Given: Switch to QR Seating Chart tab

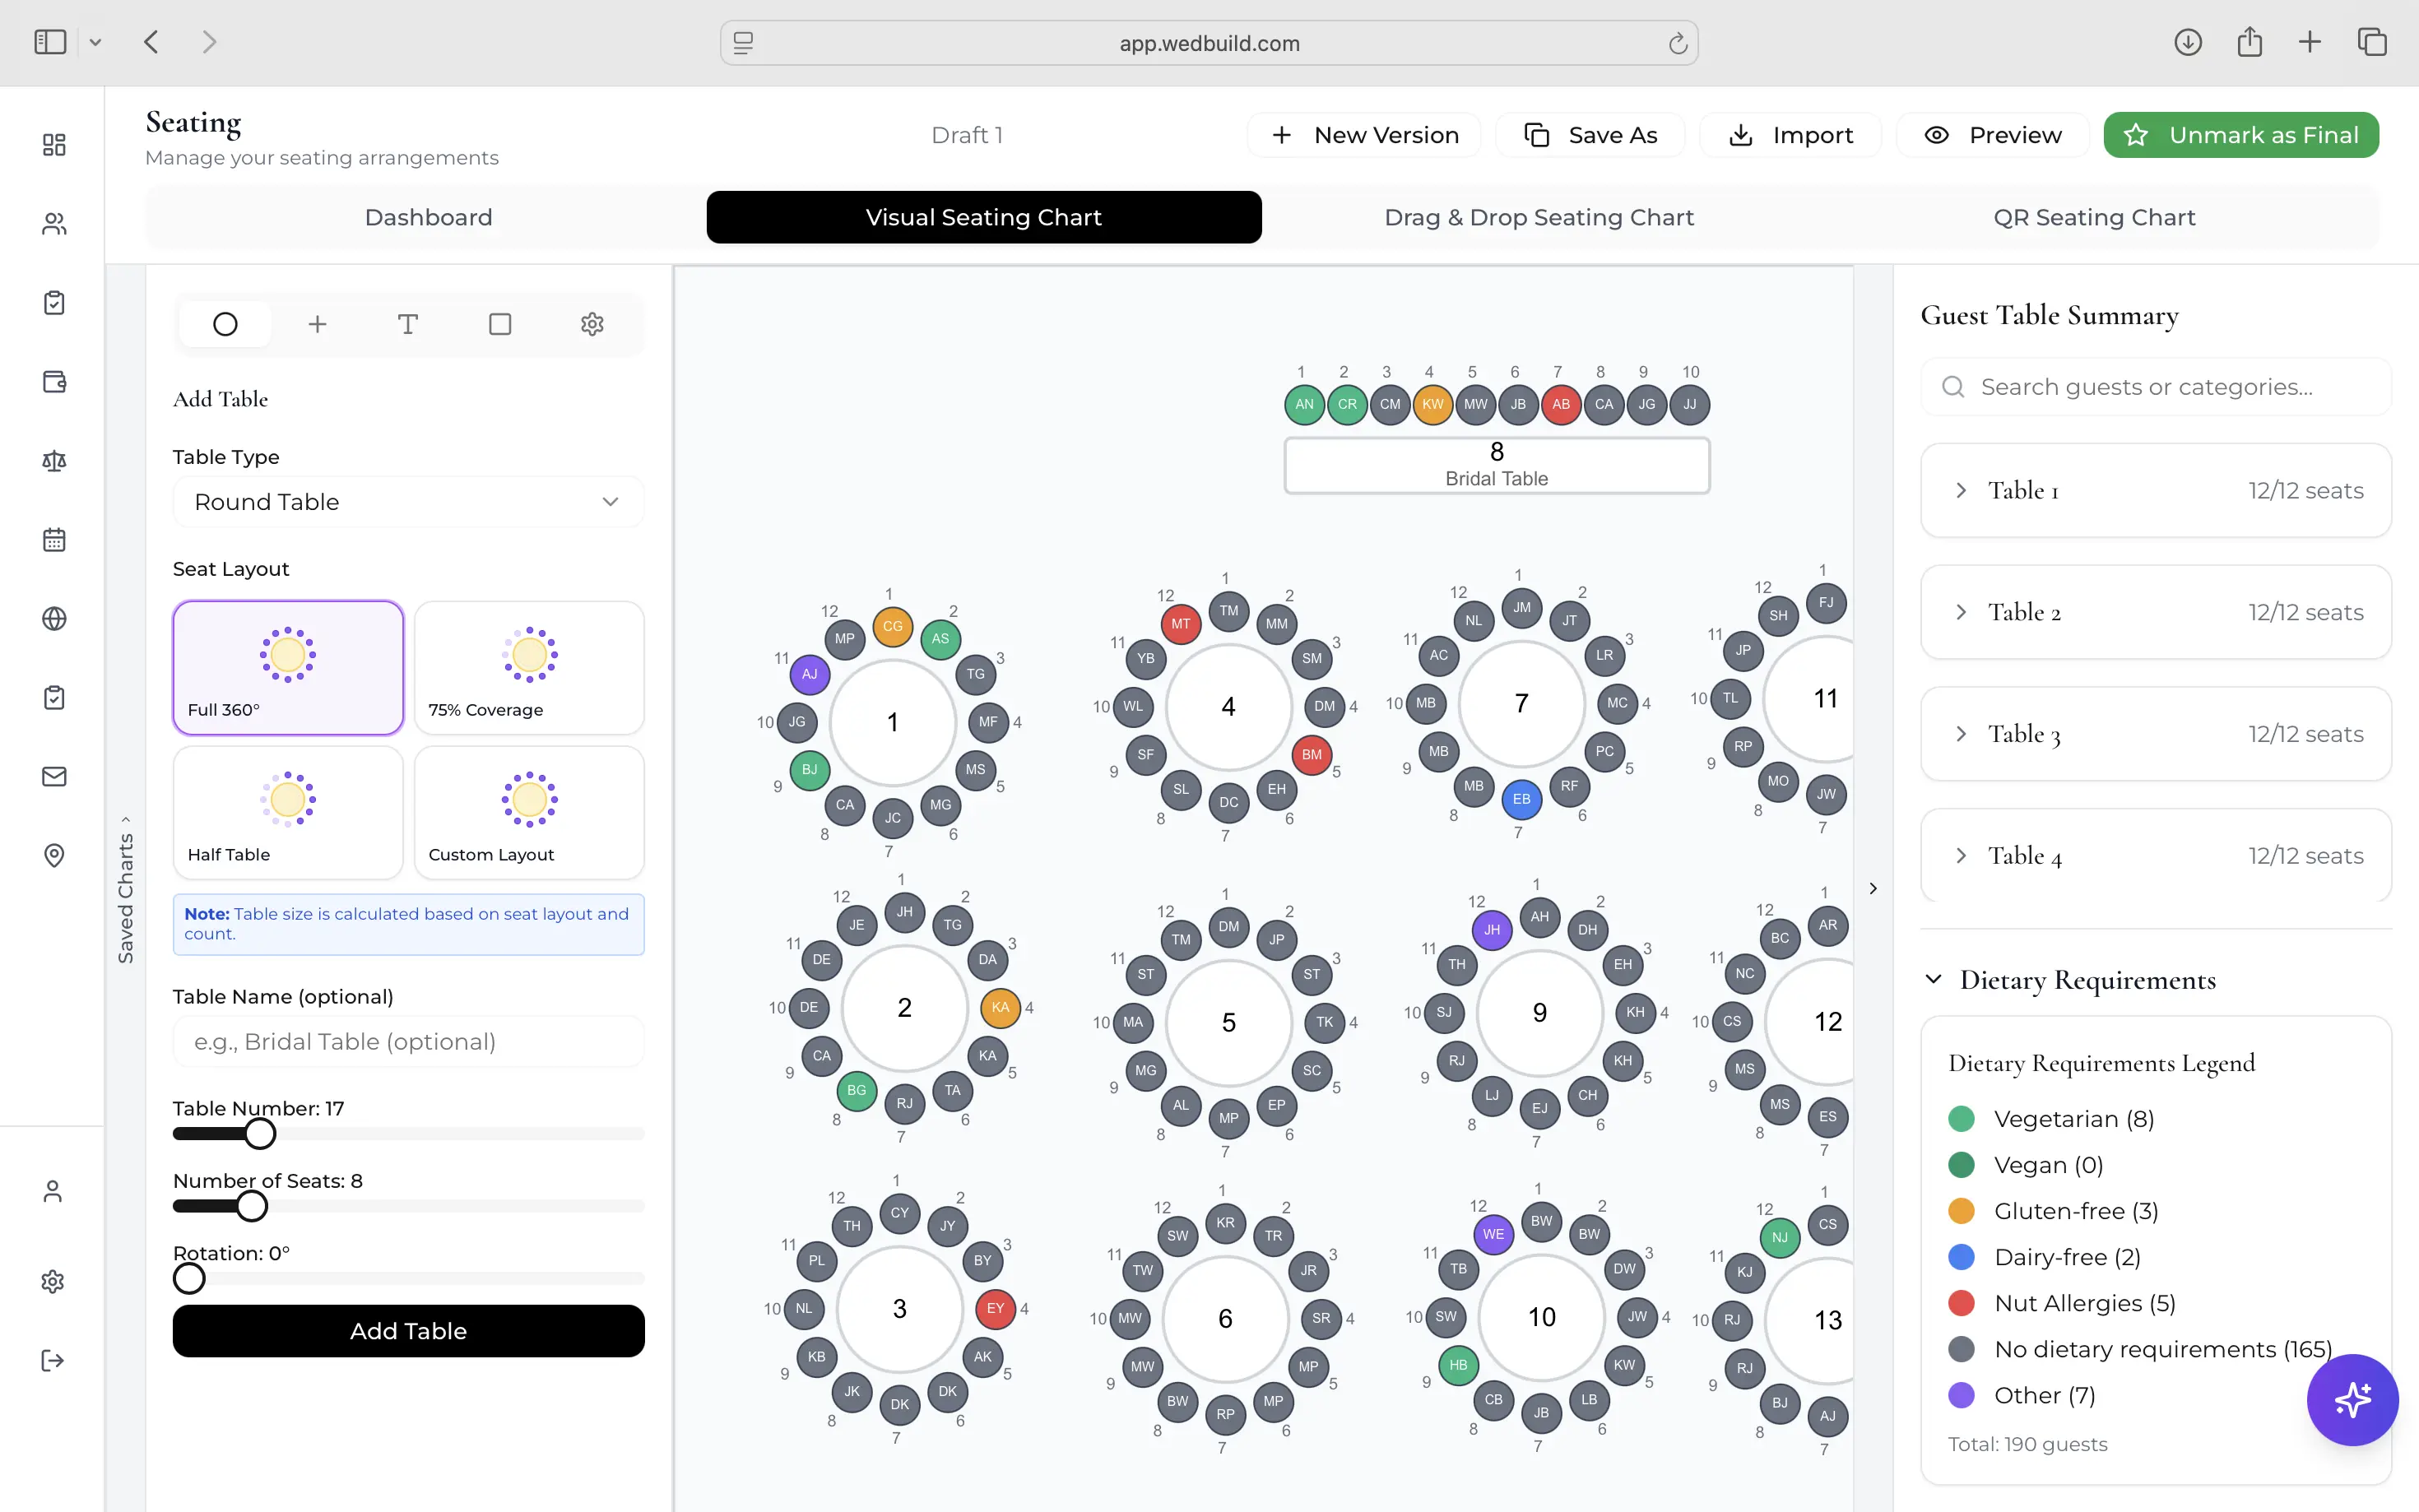Looking at the screenshot, I should click(x=2094, y=217).
